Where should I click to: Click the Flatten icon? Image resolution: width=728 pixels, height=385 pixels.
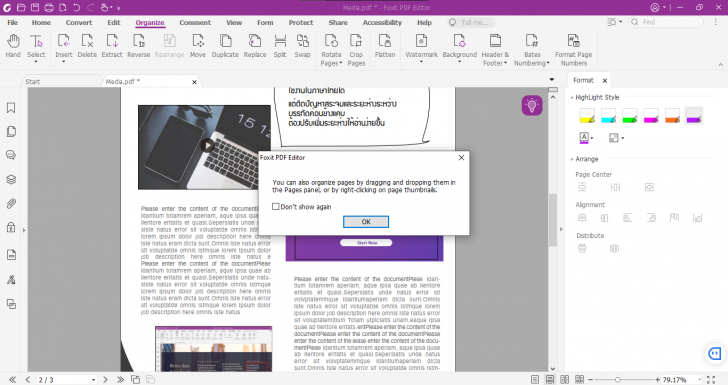385,46
